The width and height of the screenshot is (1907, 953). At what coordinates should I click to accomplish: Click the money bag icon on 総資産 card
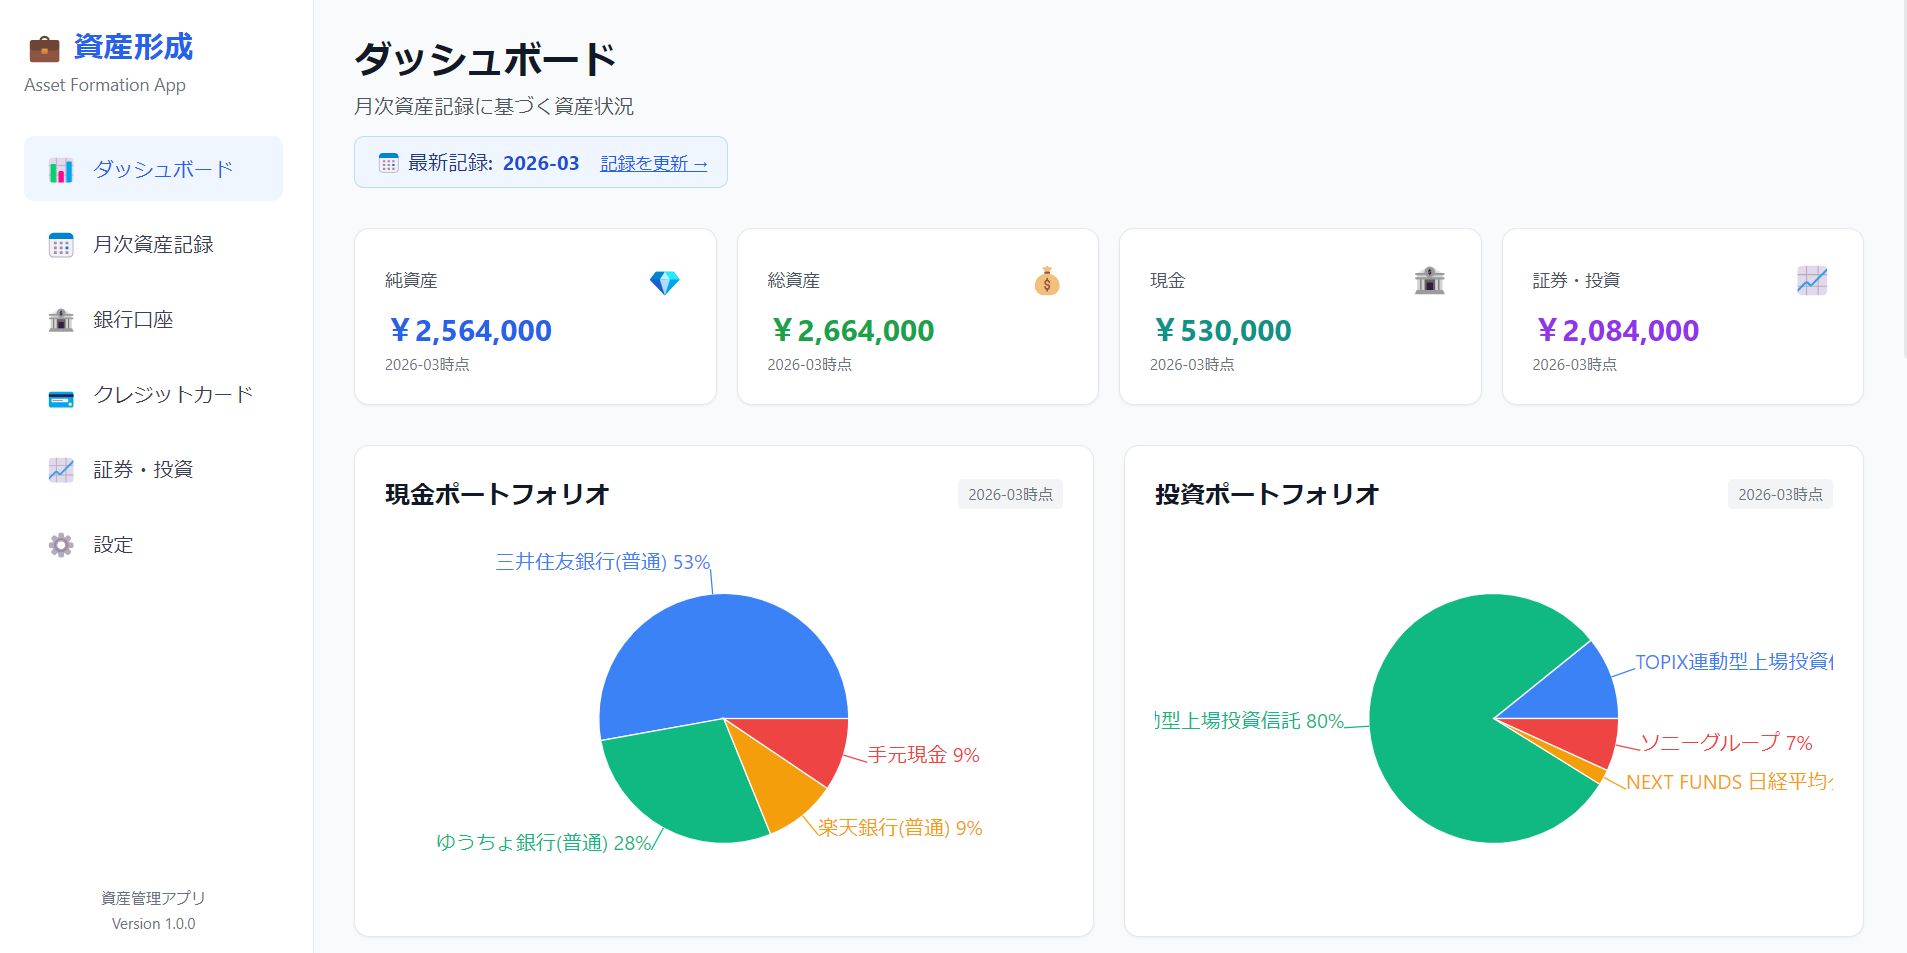click(1046, 282)
